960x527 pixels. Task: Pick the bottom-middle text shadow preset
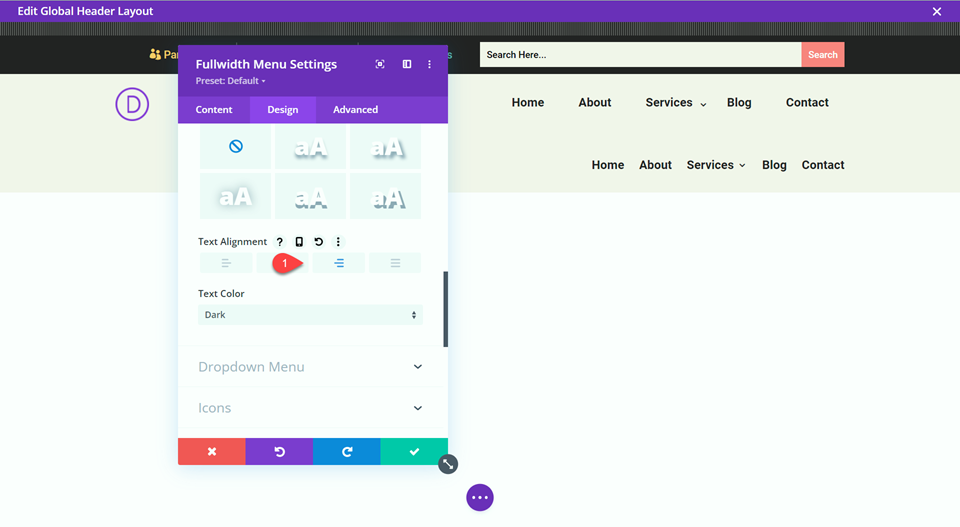[310, 196]
